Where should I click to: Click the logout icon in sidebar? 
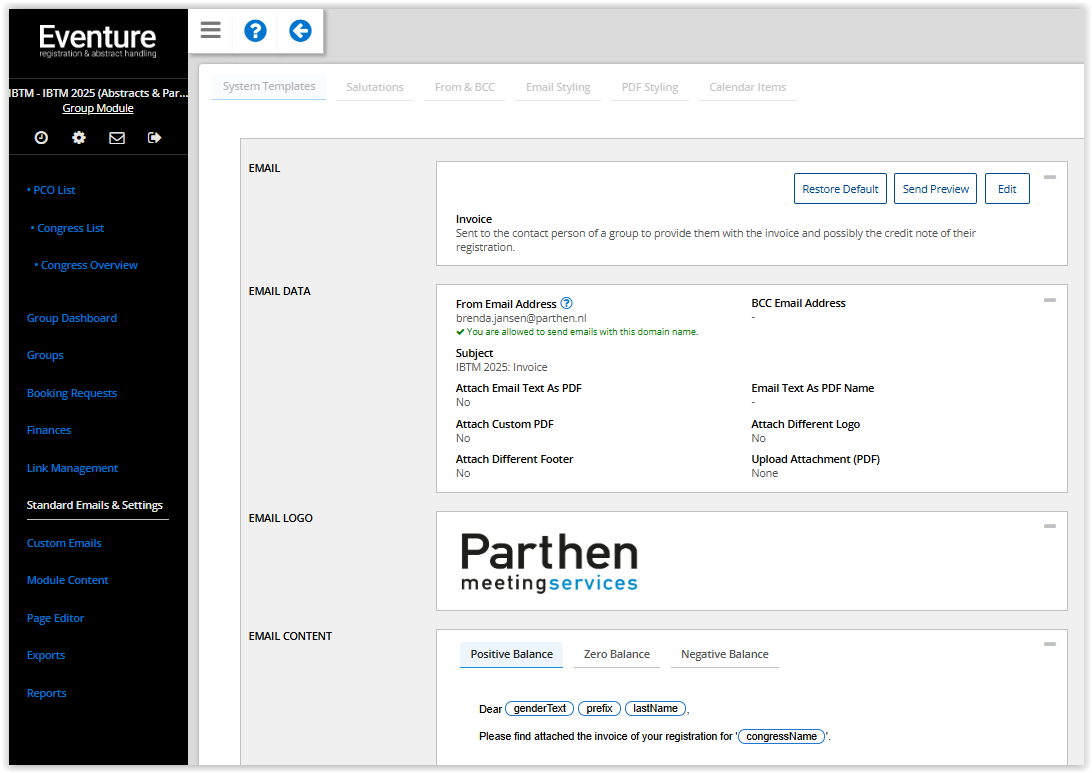(x=154, y=138)
